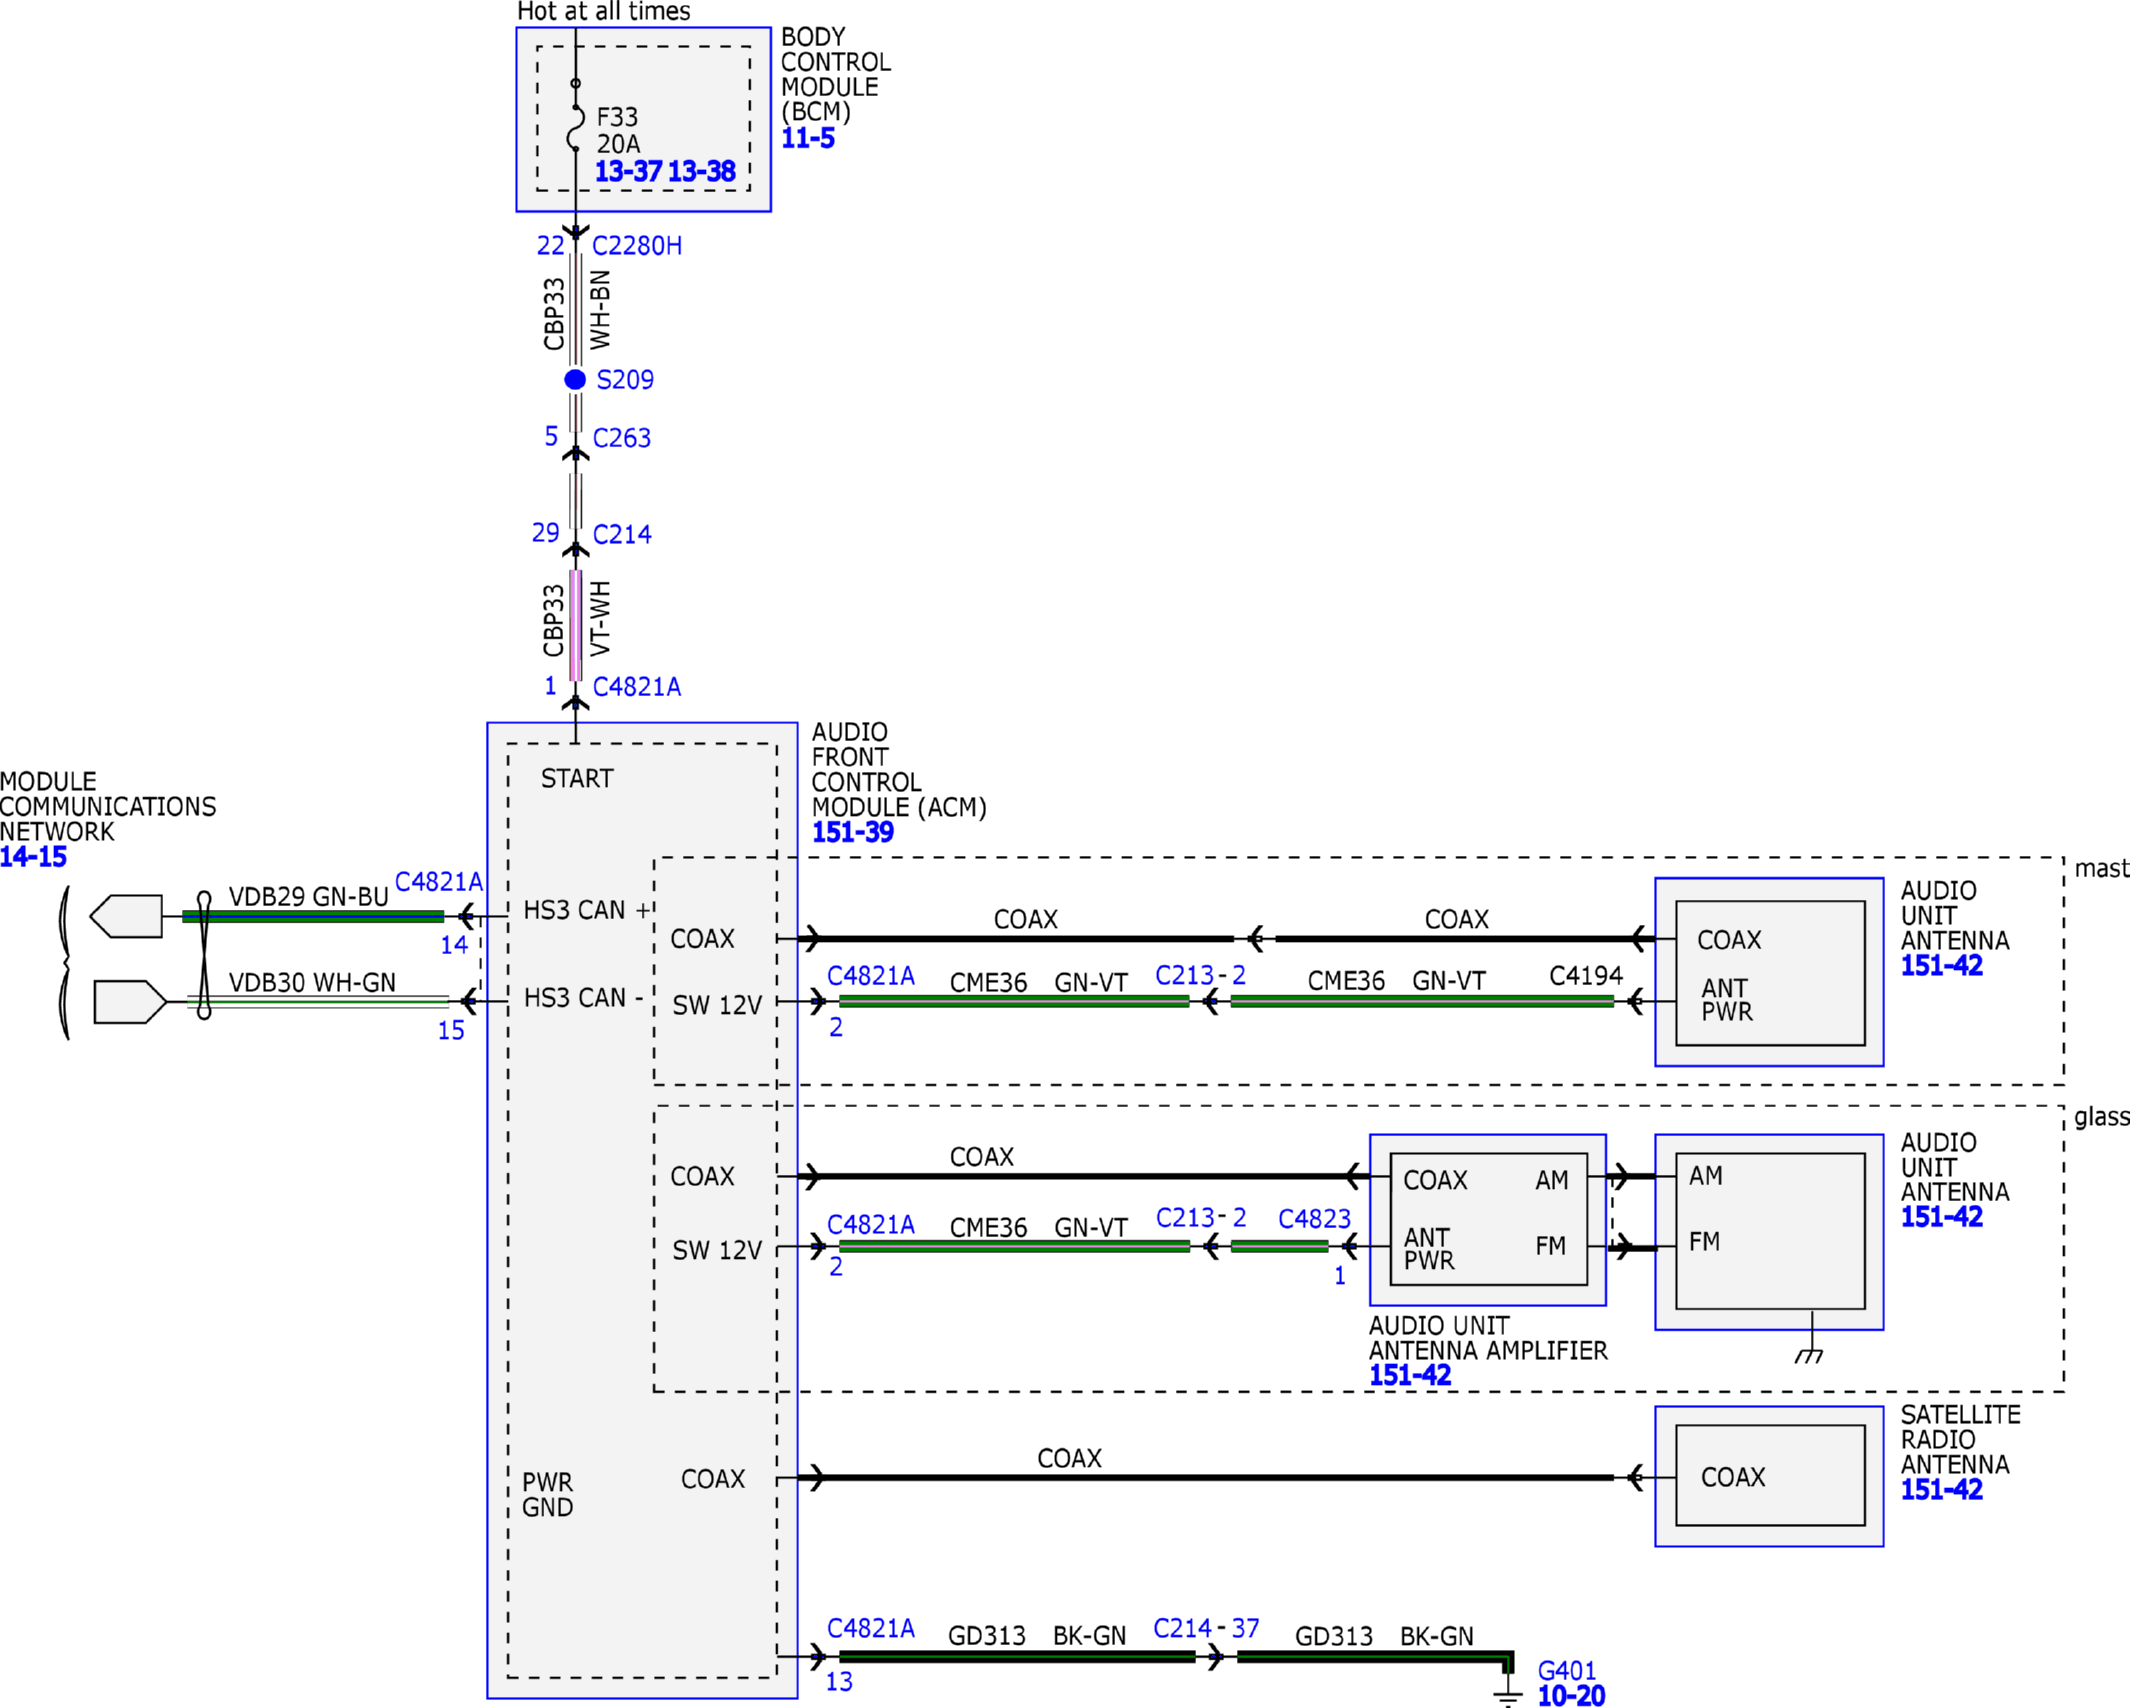Viewport: 2130px width, 1708px height.
Task: Select connector label C2280H
Action: (637, 246)
